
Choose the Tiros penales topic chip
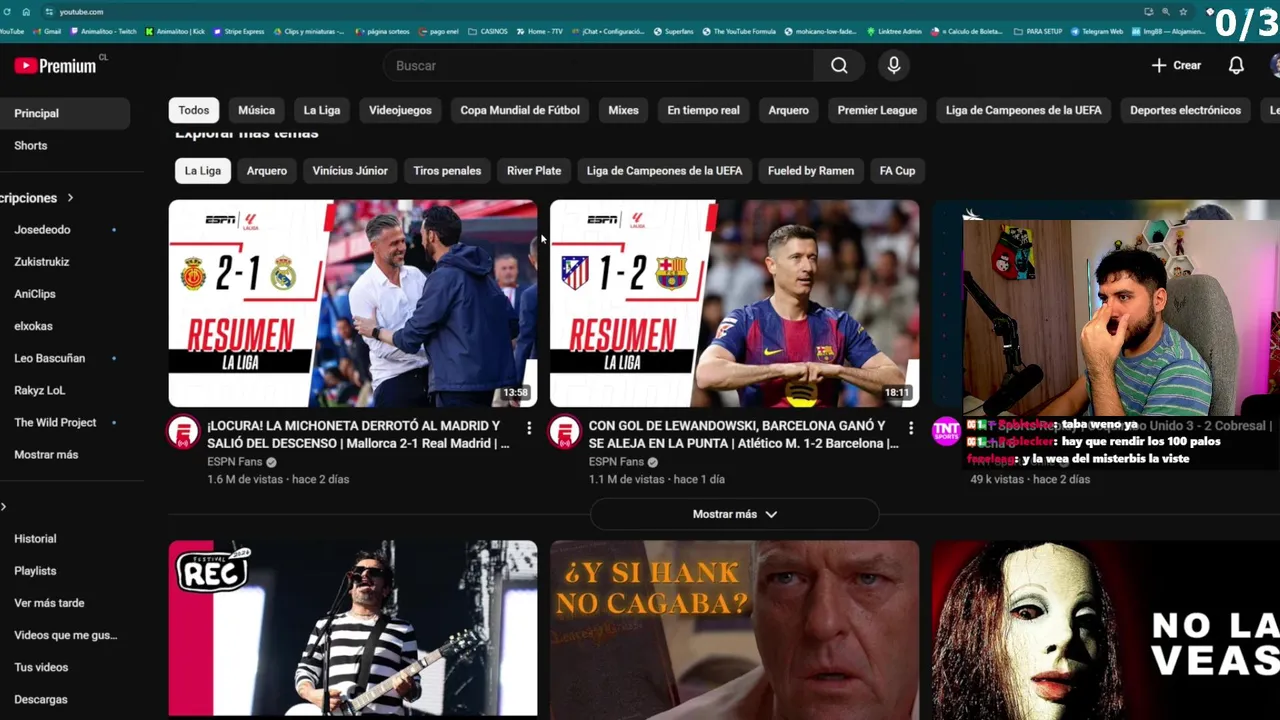[447, 171]
